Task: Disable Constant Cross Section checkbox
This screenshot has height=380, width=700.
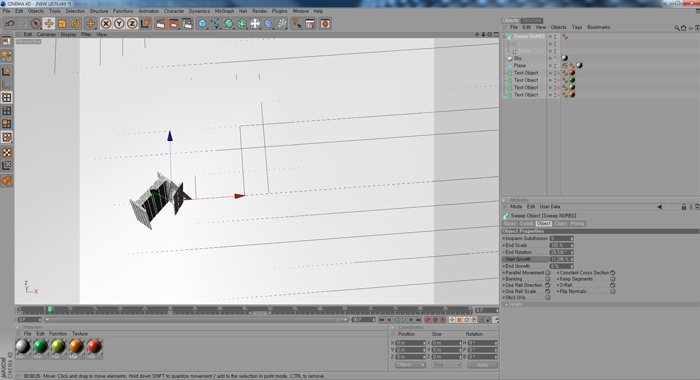Action: click(x=613, y=273)
